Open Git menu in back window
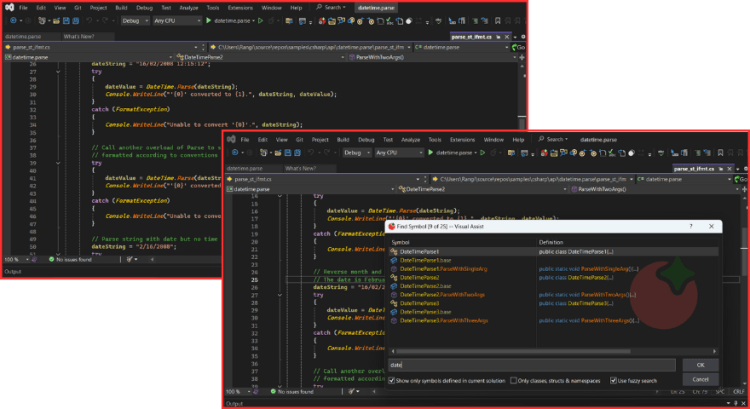The image size is (750, 409). 77,8
